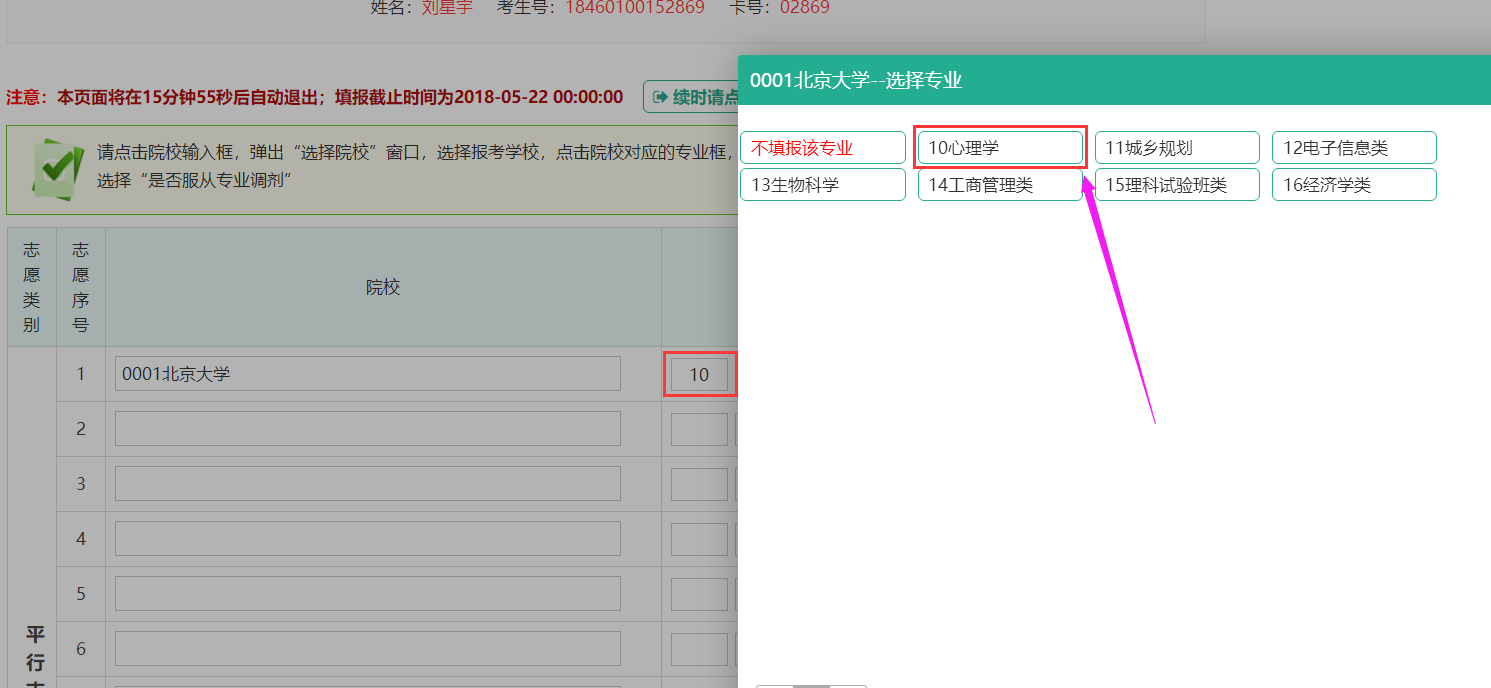
Task: Click first major code box in row 2
Action: (699, 429)
